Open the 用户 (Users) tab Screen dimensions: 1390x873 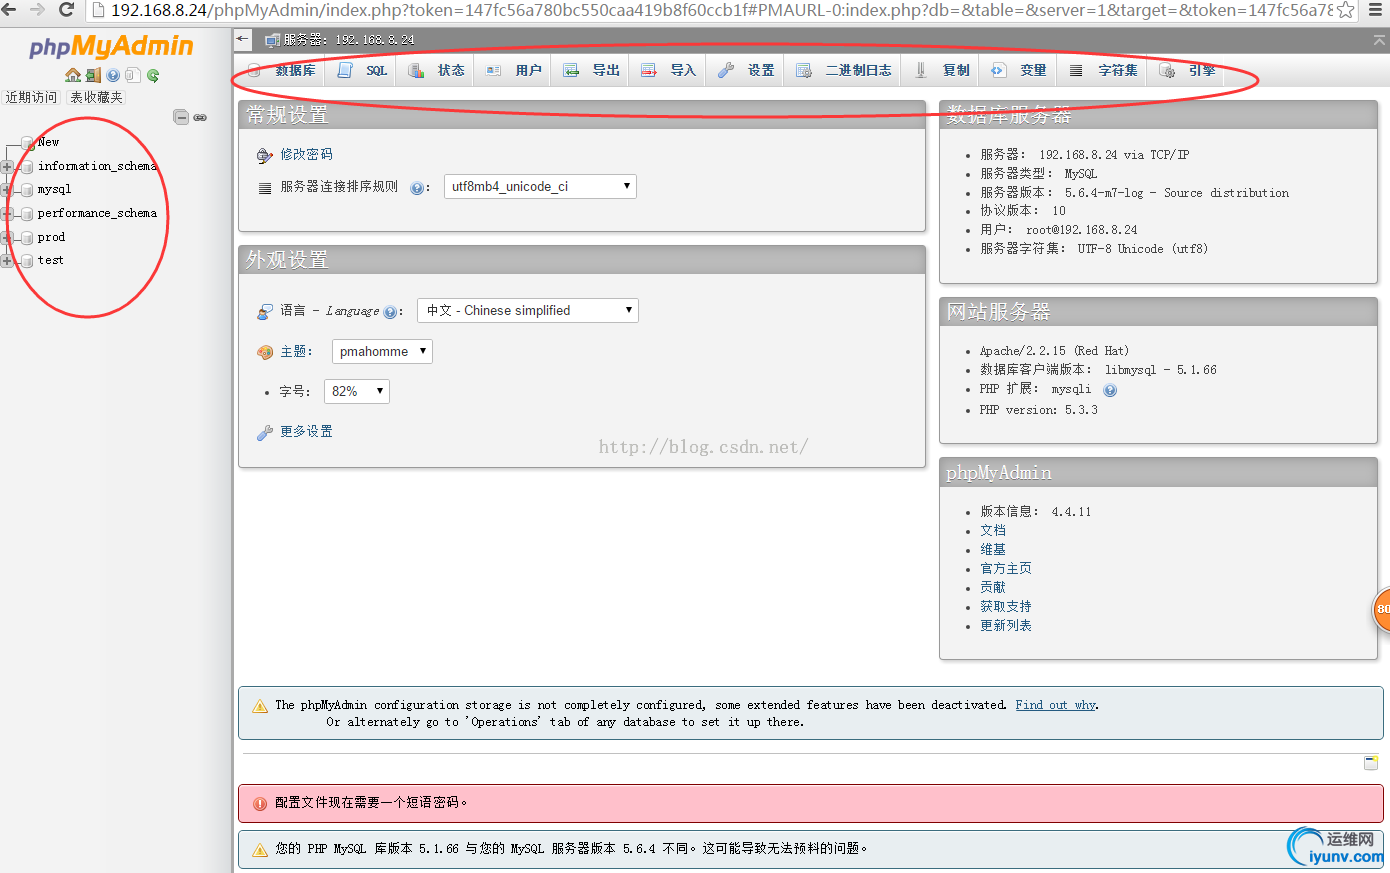point(514,71)
